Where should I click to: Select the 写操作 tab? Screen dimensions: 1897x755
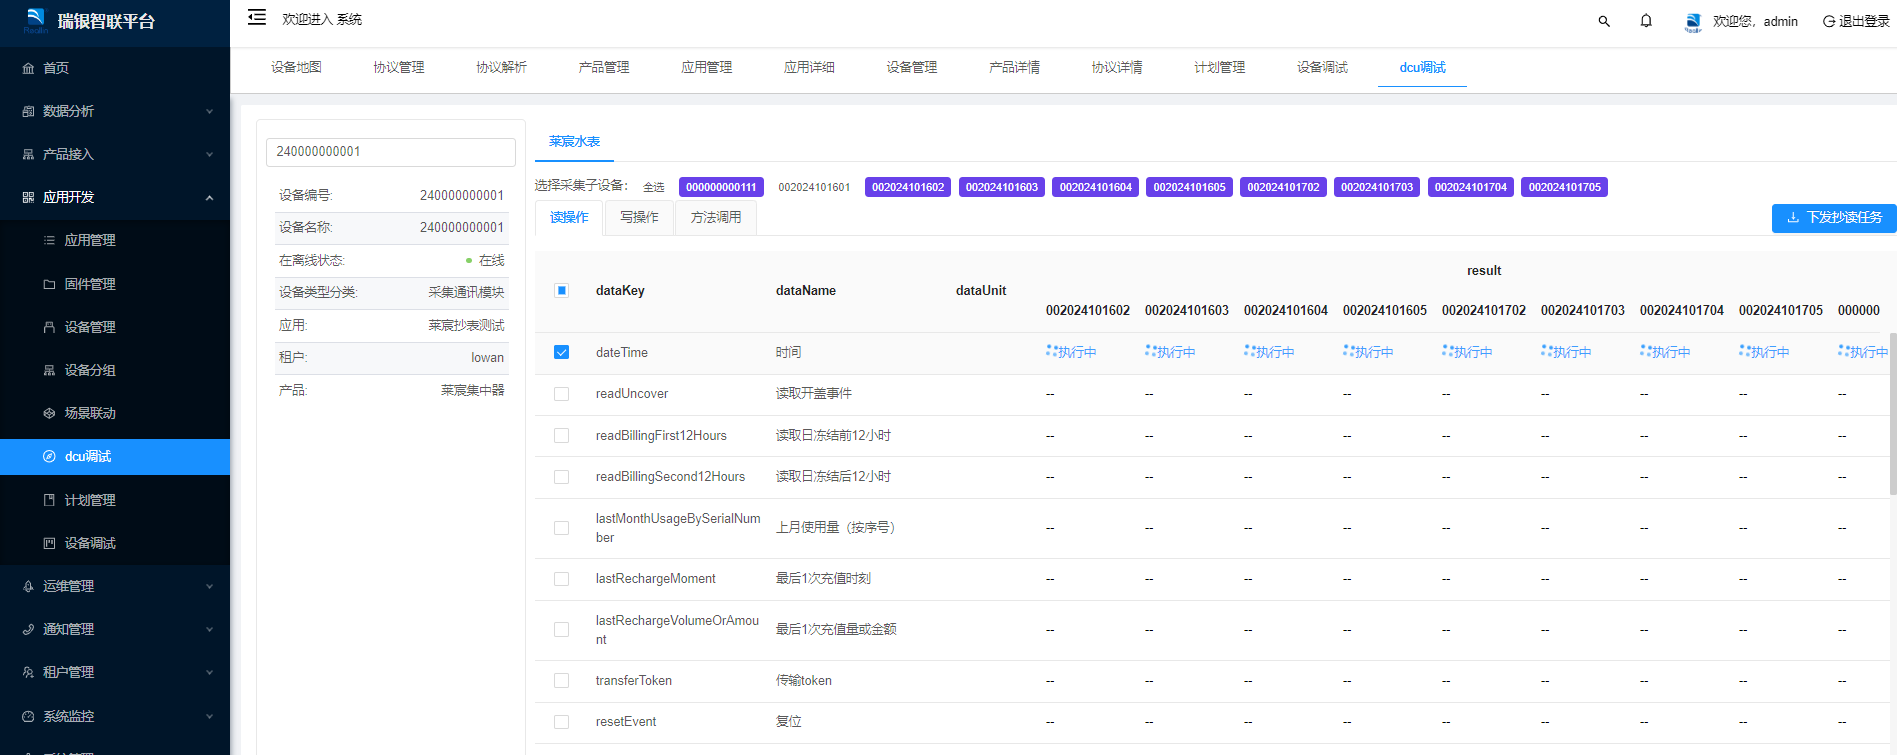coord(639,217)
